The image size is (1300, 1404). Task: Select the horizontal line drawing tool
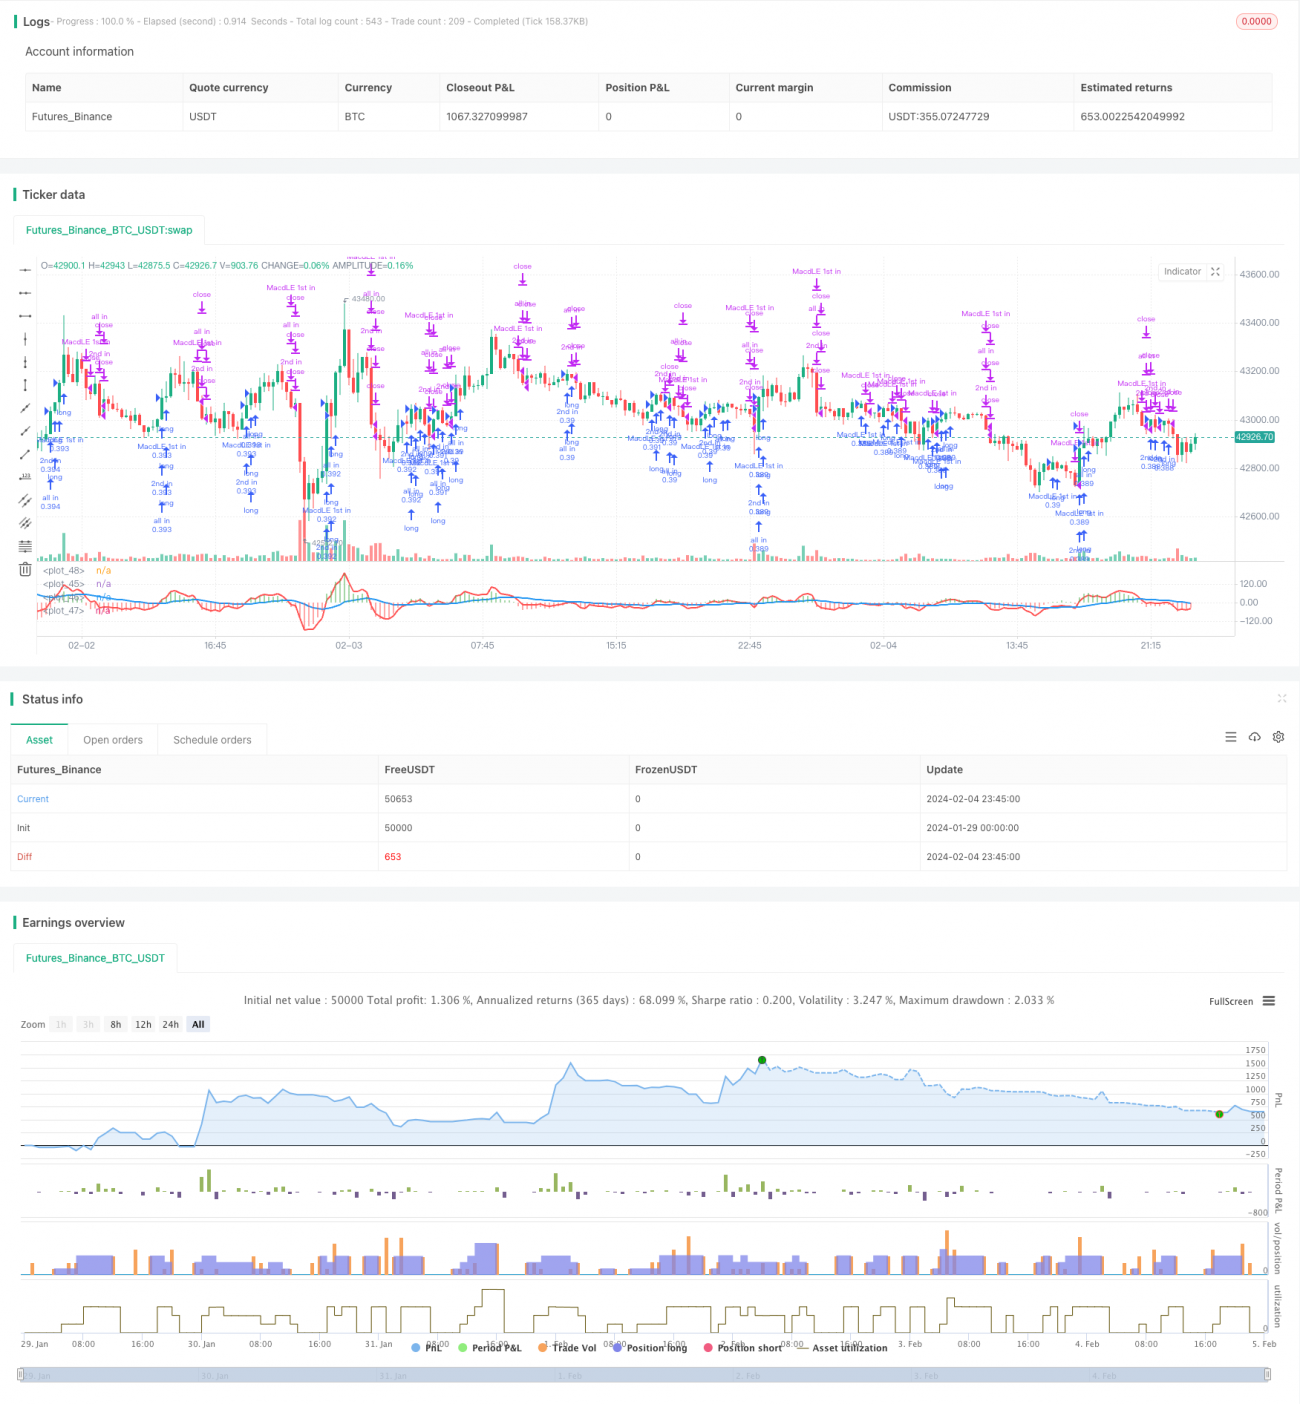pyautogui.click(x=25, y=270)
